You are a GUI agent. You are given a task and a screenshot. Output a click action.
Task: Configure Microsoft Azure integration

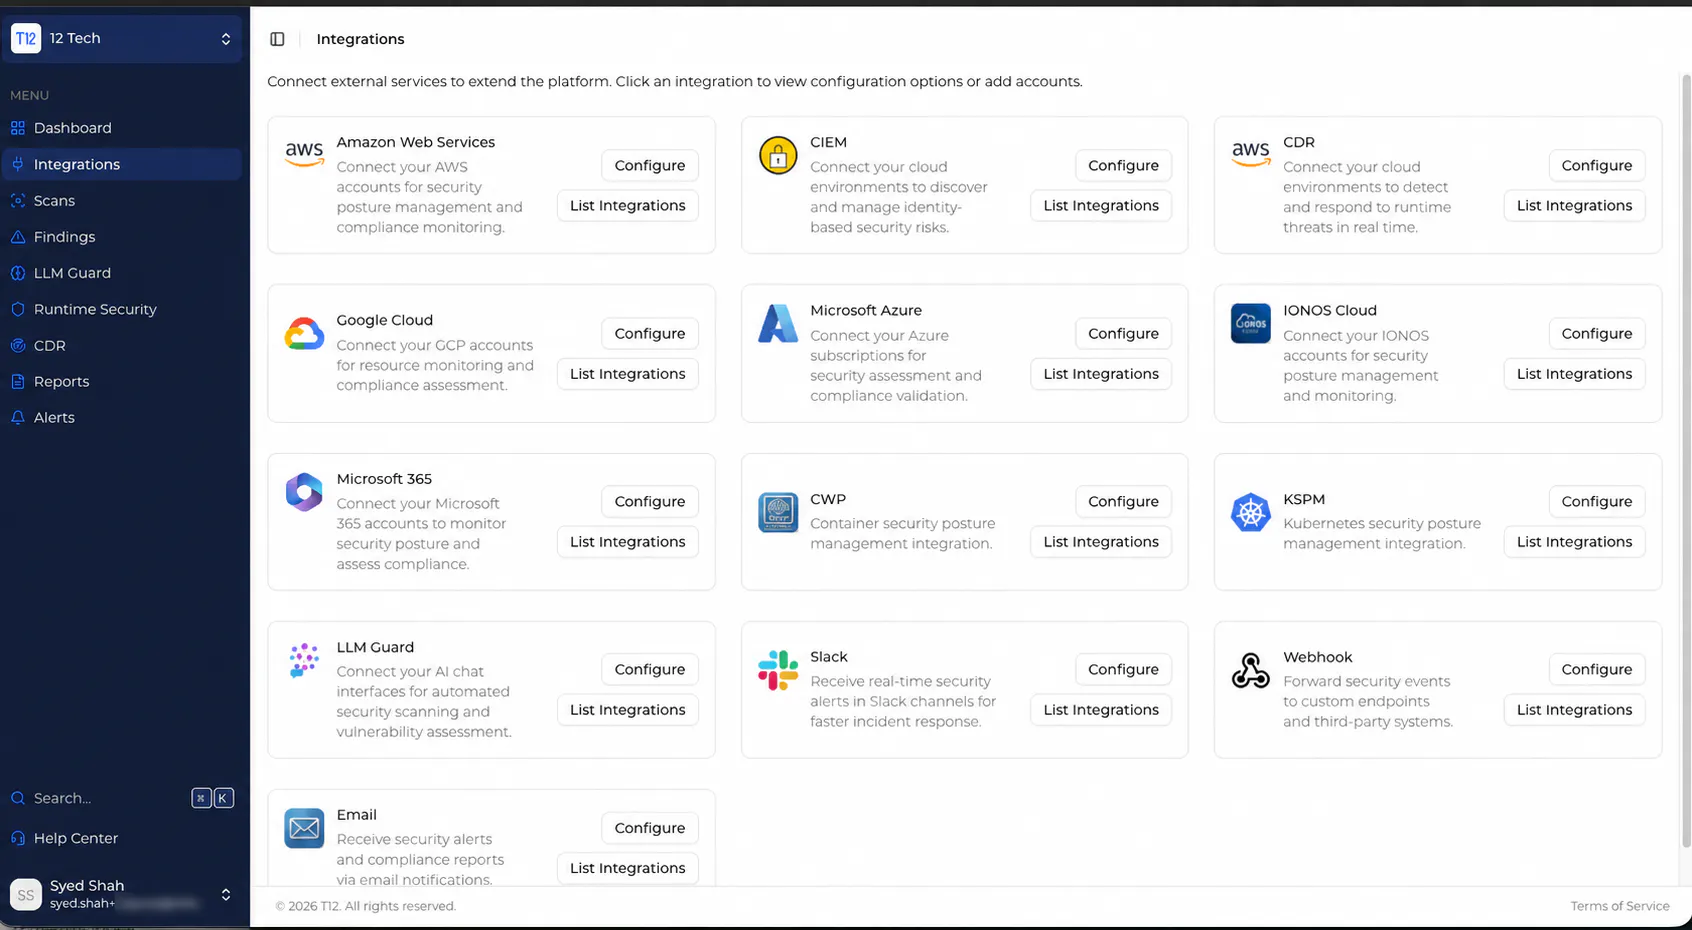click(1123, 334)
